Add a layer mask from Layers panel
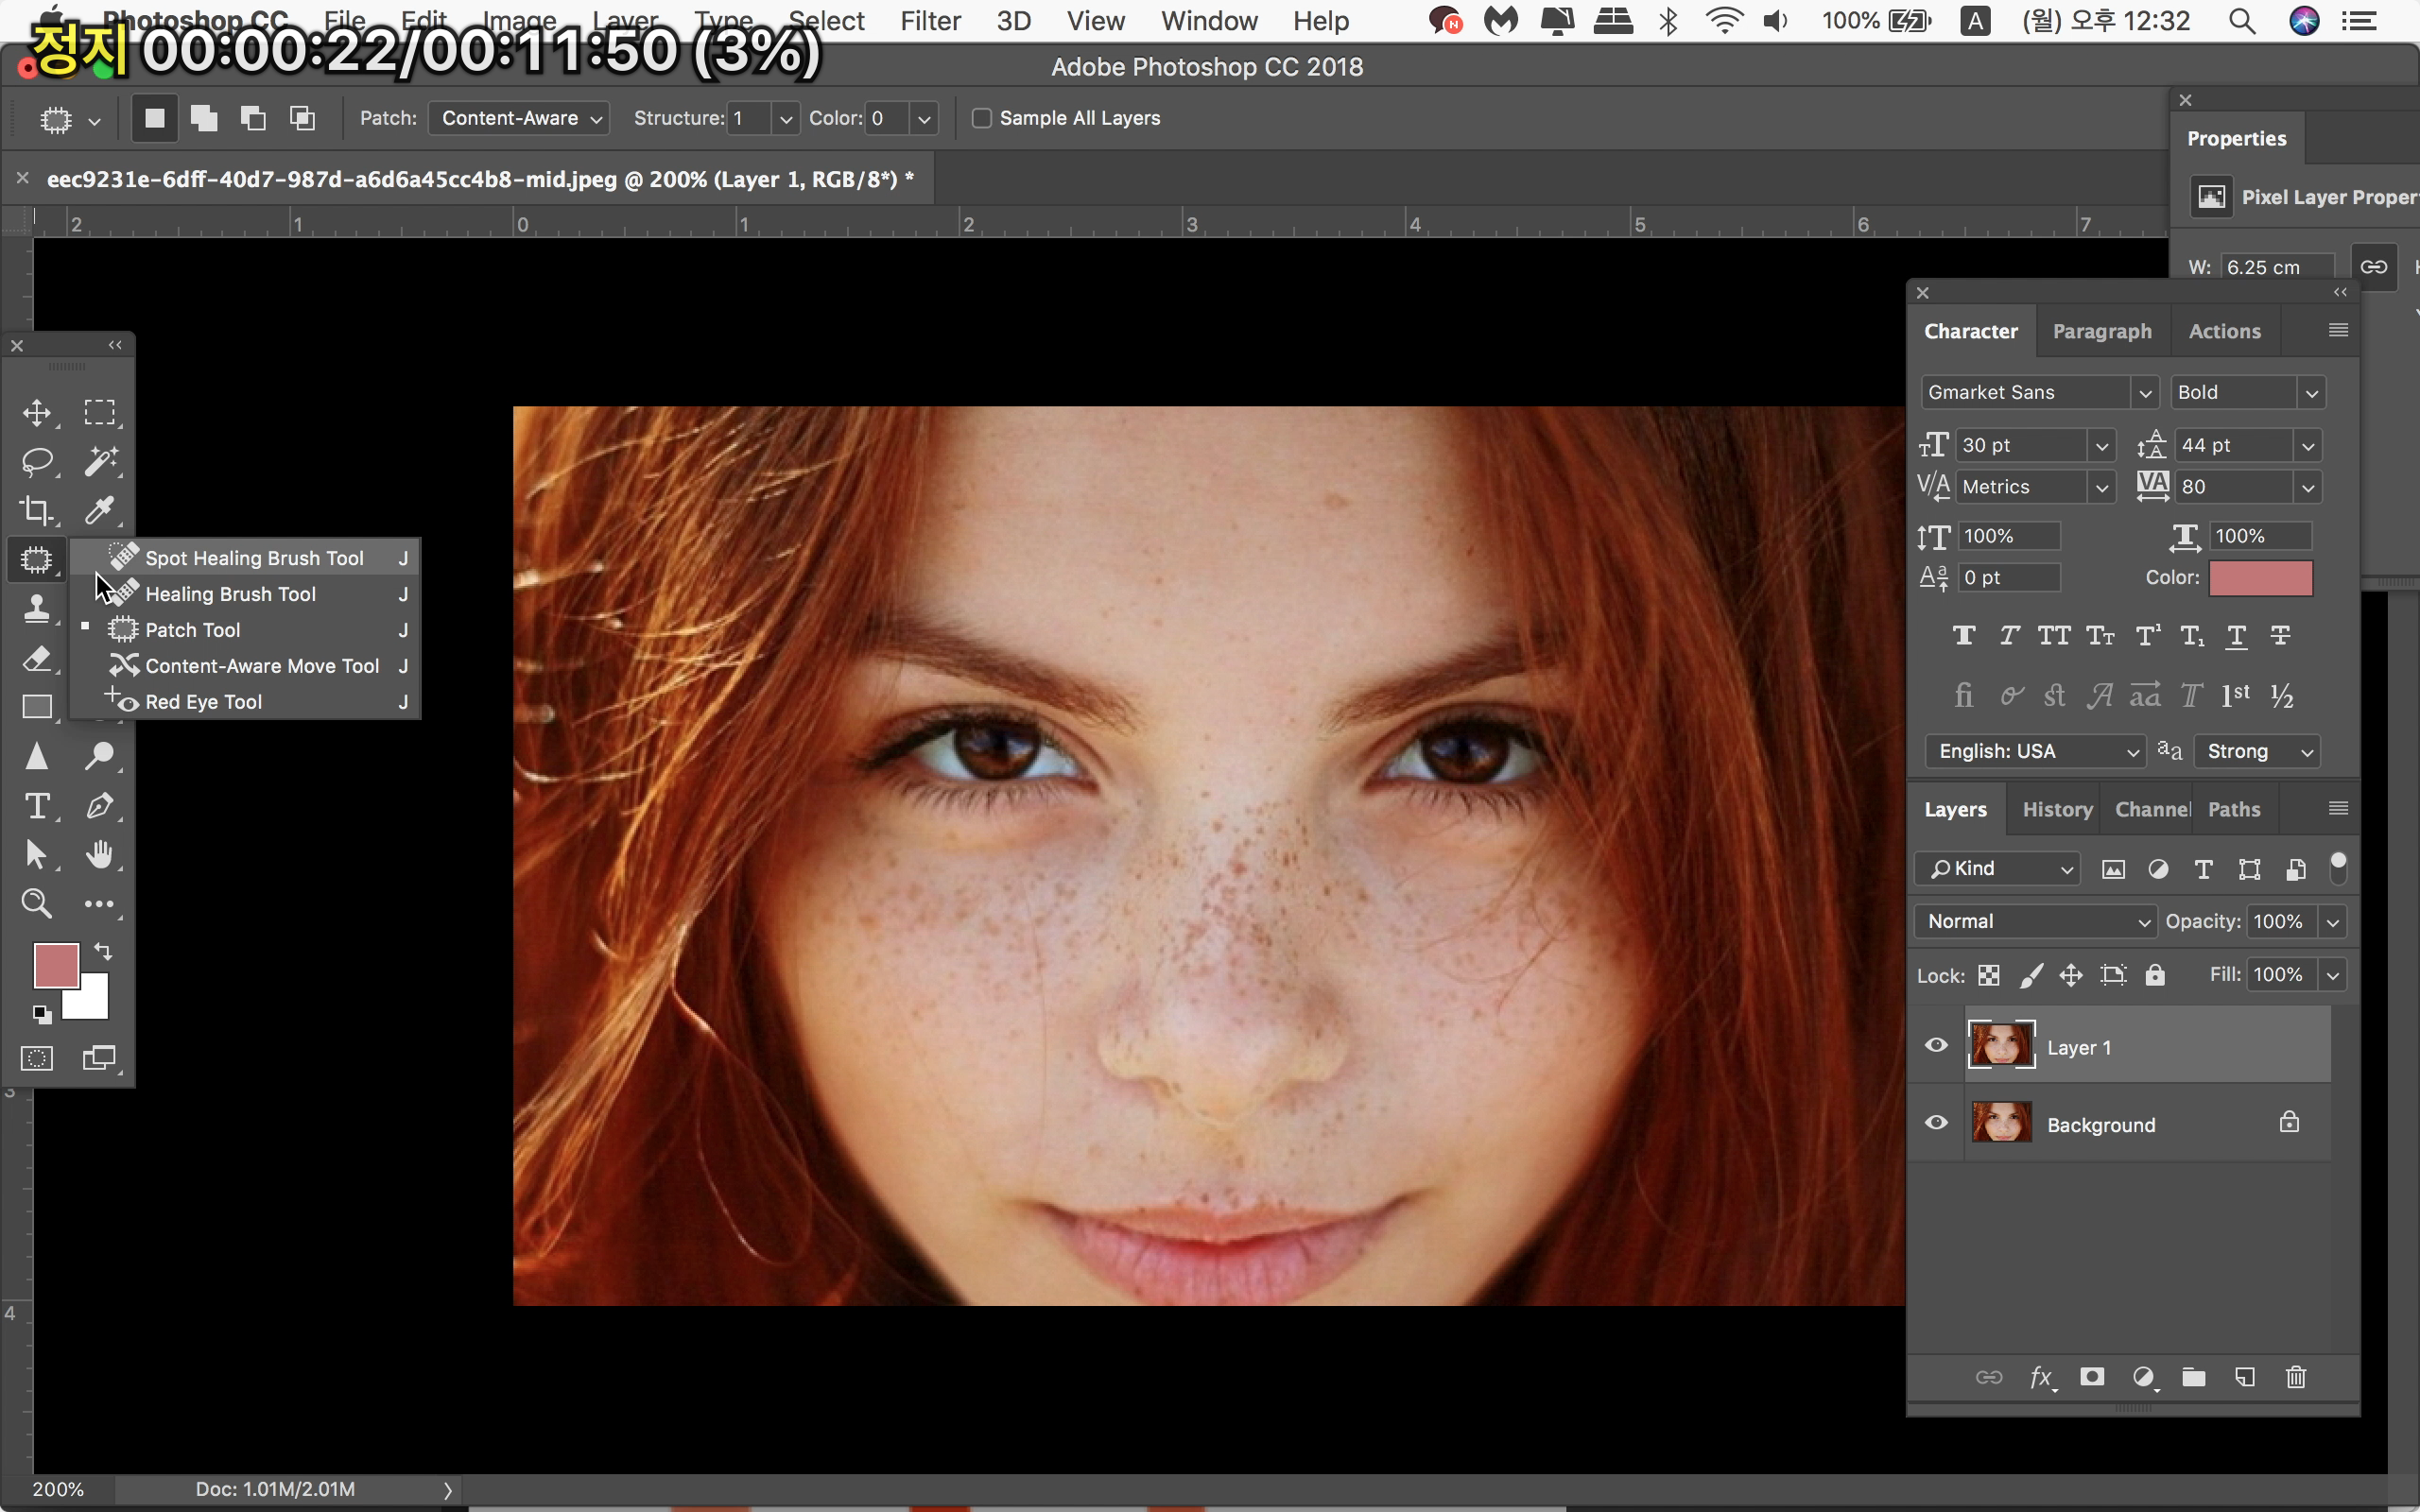The width and height of the screenshot is (2420, 1512). (x=2092, y=1378)
